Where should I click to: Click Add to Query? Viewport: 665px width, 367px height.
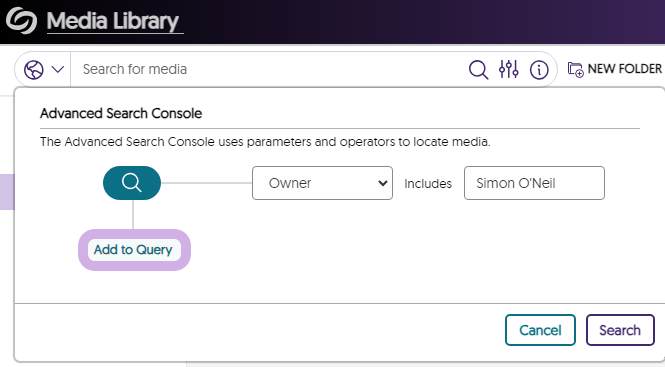(x=134, y=250)
